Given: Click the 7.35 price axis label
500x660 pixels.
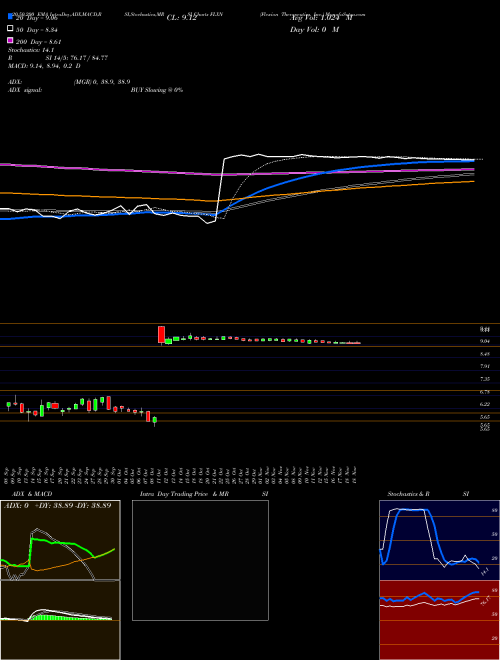Looking at the screenshot, I should 485,379.
